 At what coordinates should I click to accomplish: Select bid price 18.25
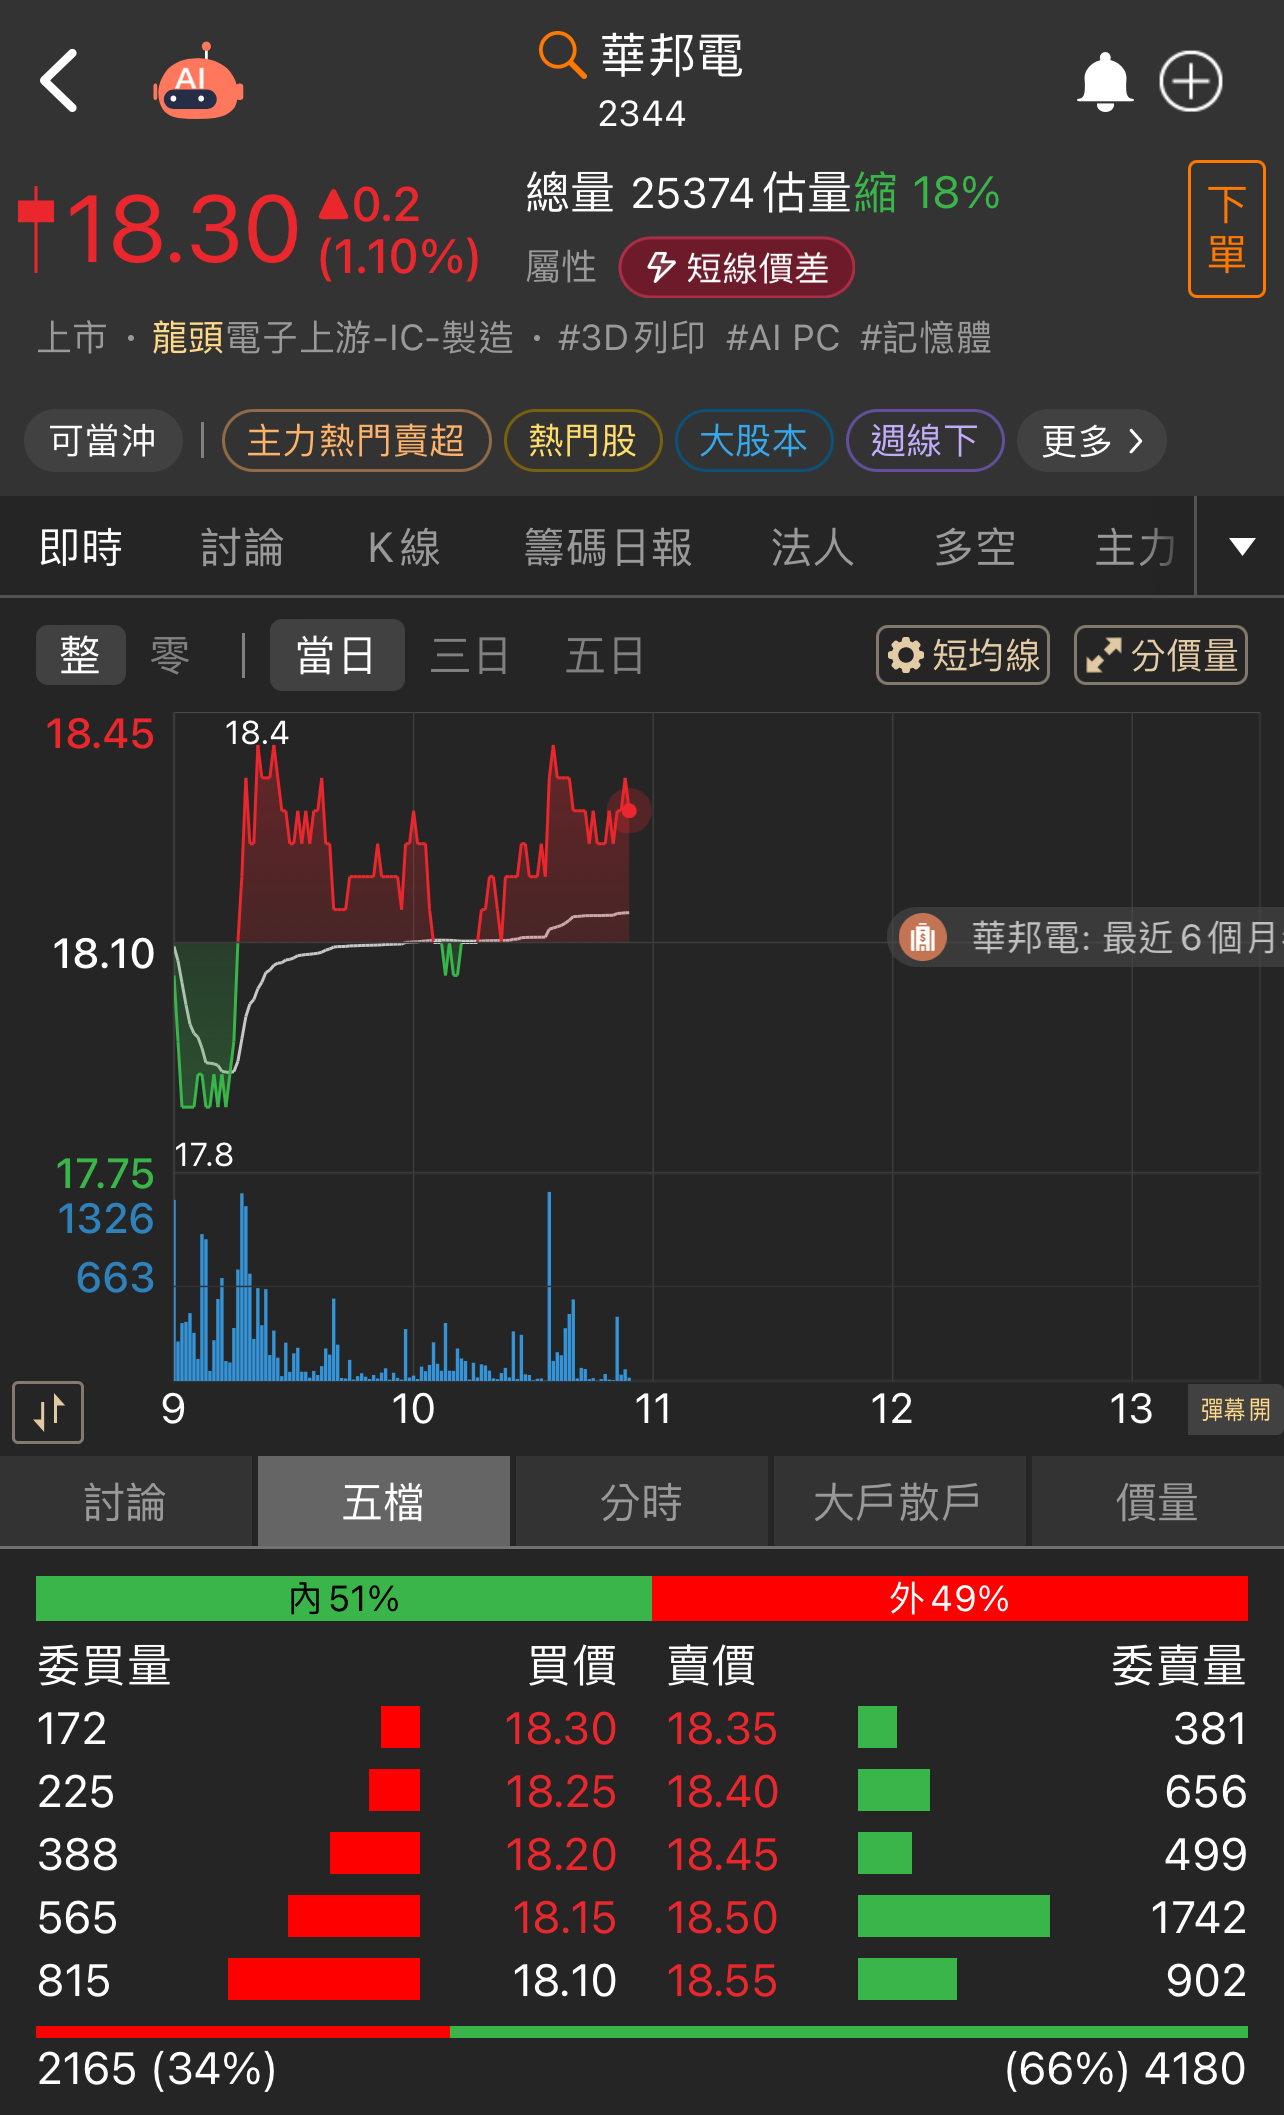point(561,1791)
